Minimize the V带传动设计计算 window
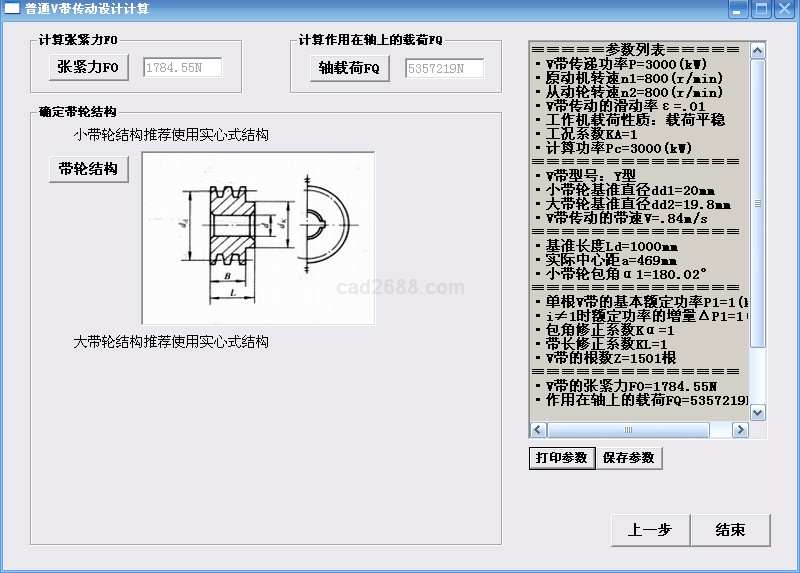Viewport: 800px width, 573px height. pos(739,10)
